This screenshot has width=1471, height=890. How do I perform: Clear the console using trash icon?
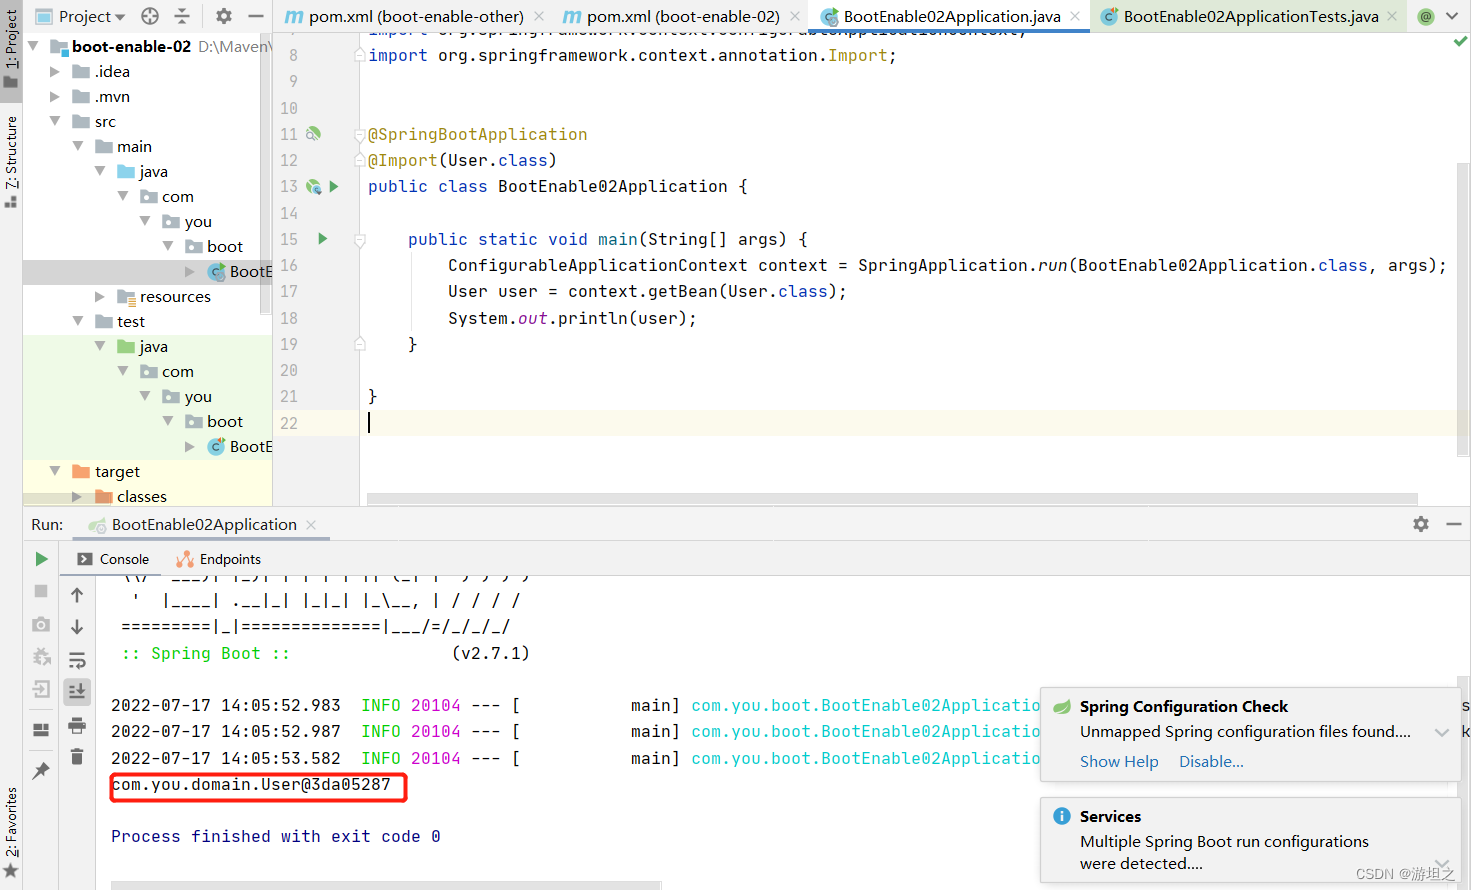click(x=77, y=756)
